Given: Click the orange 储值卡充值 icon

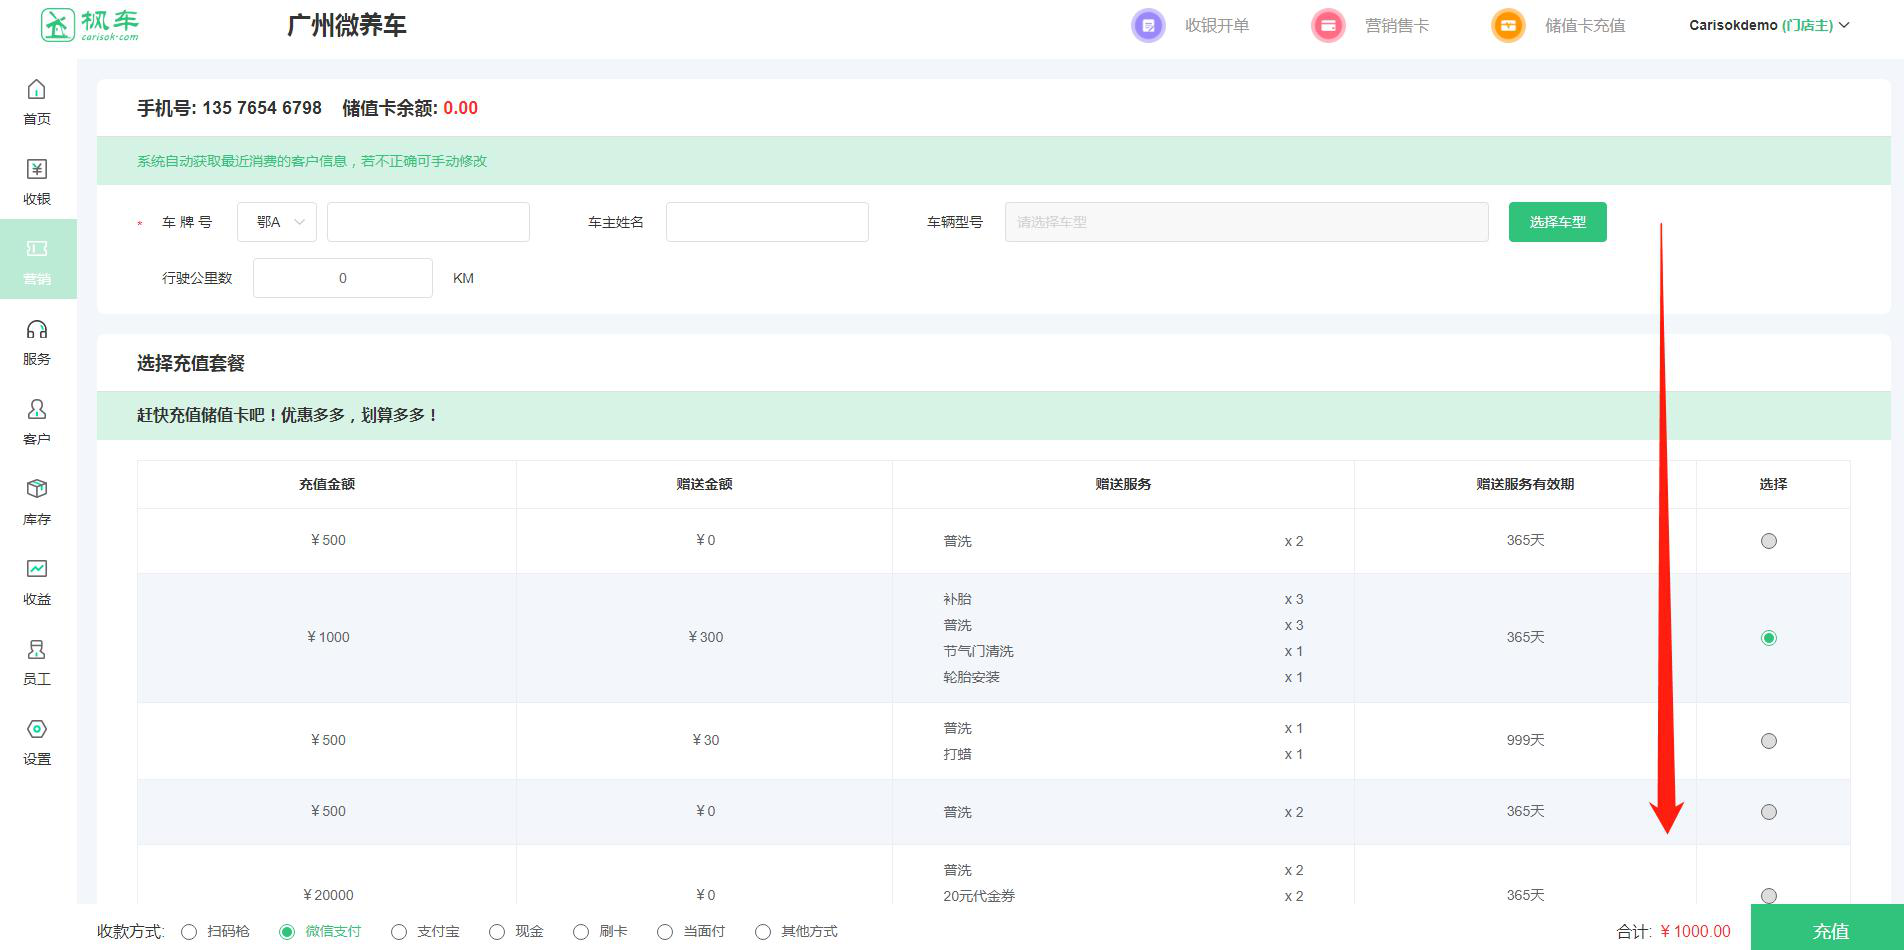Looking at the screenshot, I should pyautogui.click(x=1508, y=26).
